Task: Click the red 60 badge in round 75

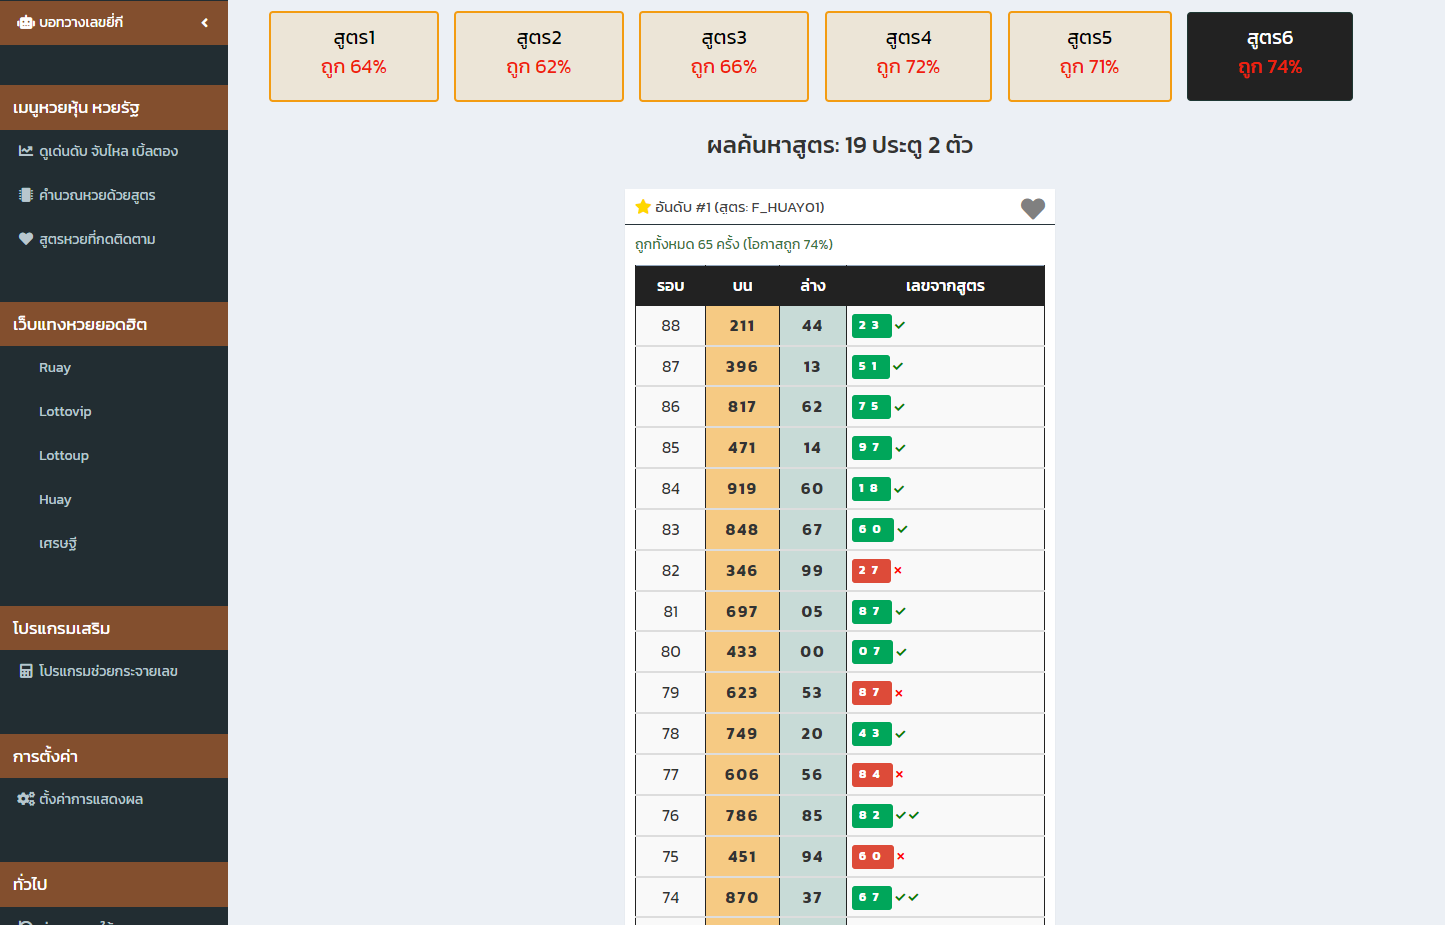Action: [872, 856]
